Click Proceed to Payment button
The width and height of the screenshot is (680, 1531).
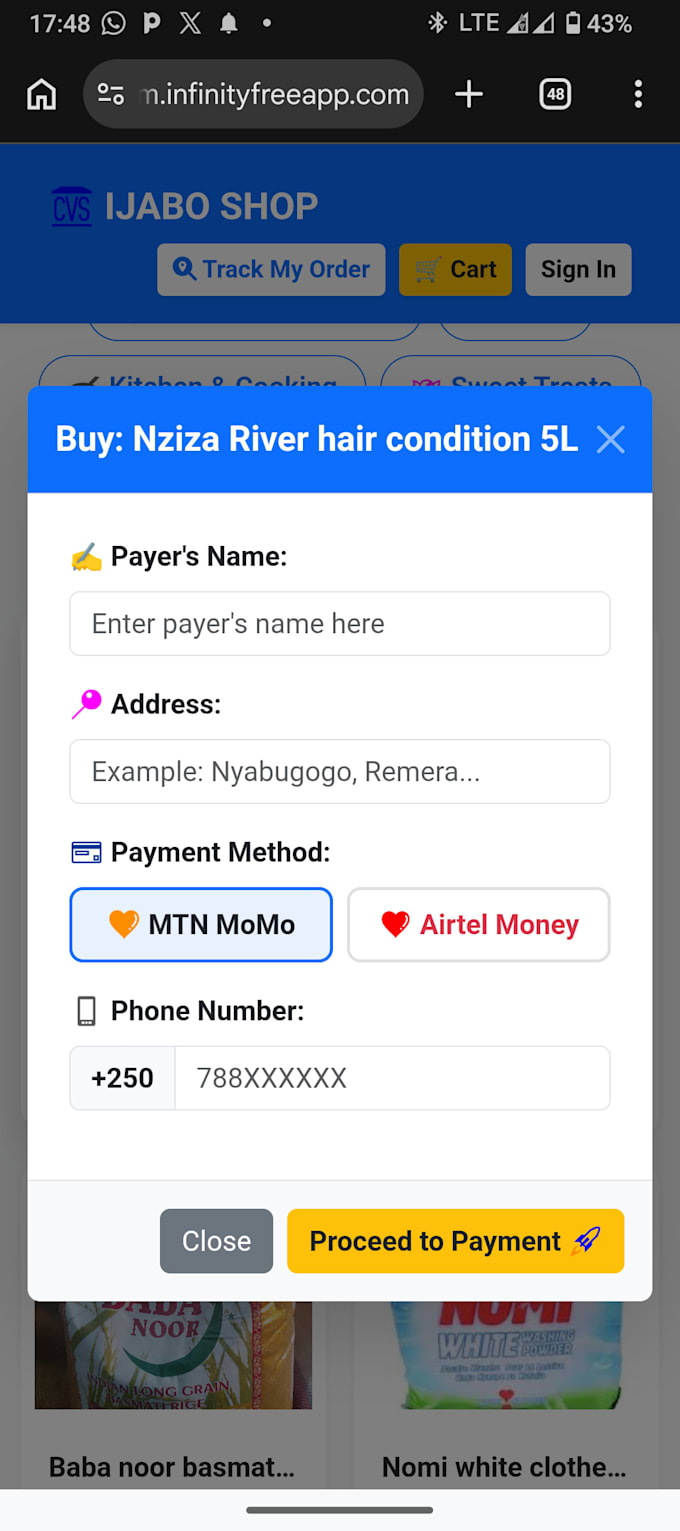(456, 1241)
